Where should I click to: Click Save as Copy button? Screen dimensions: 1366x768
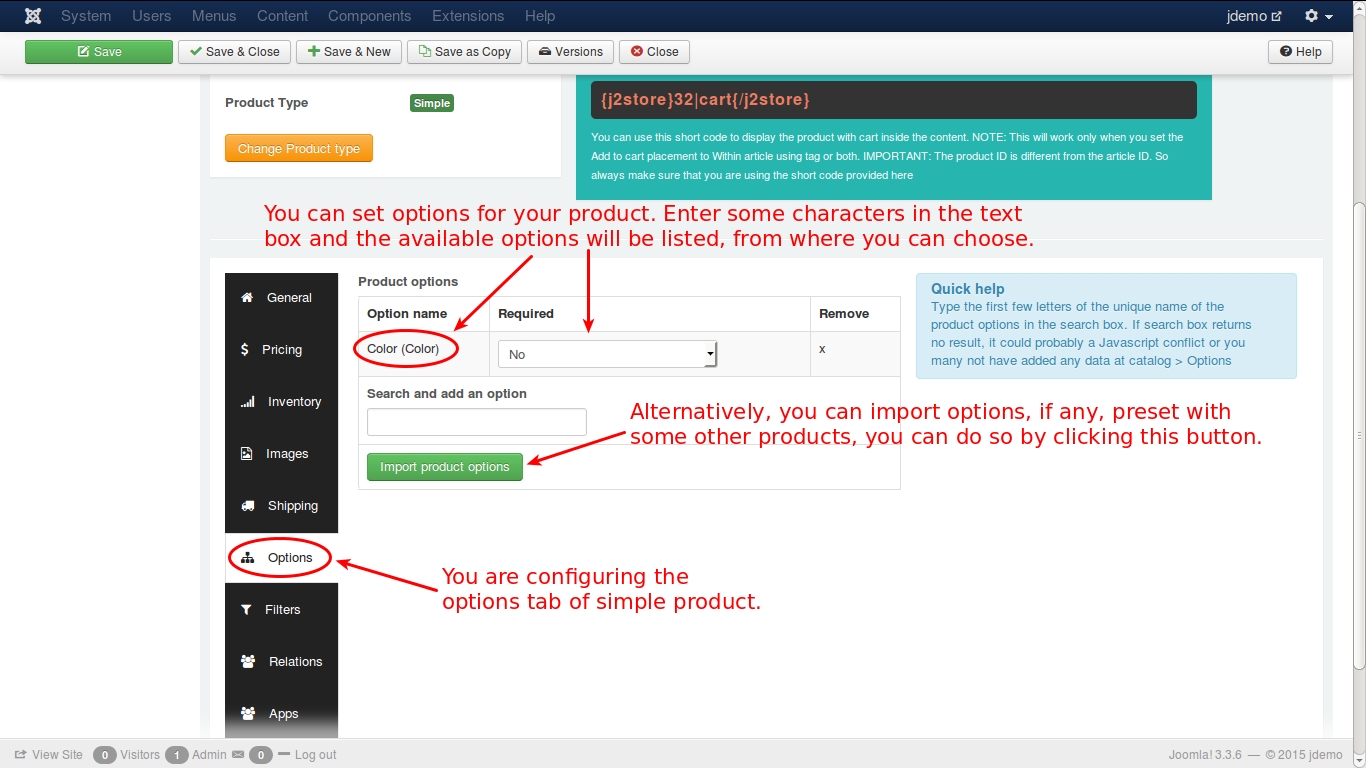tap(465, 52)
